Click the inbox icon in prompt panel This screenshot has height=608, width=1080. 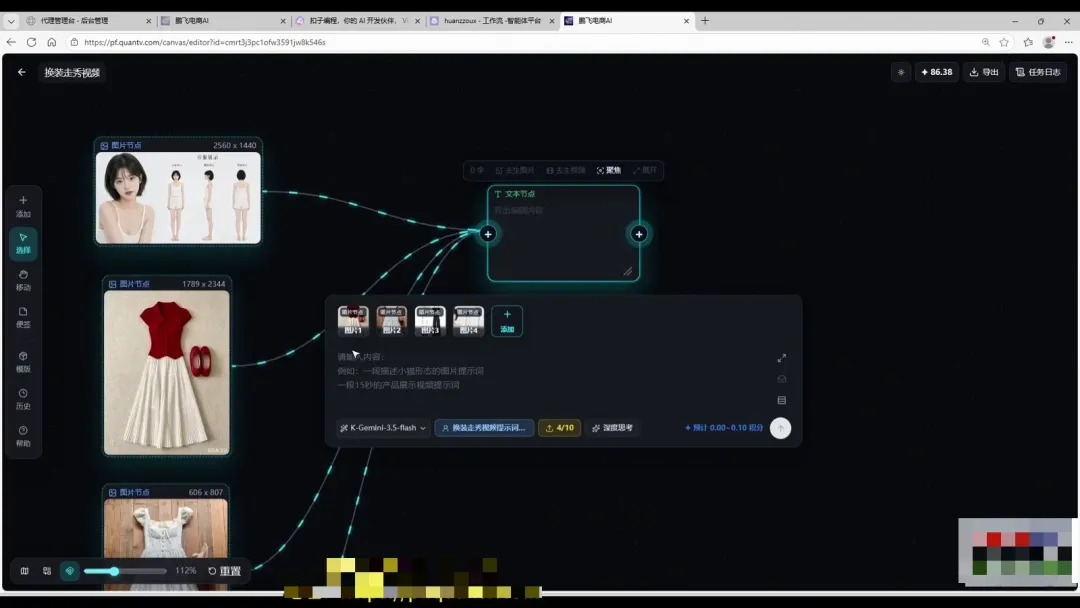click(x=782, y=379)
